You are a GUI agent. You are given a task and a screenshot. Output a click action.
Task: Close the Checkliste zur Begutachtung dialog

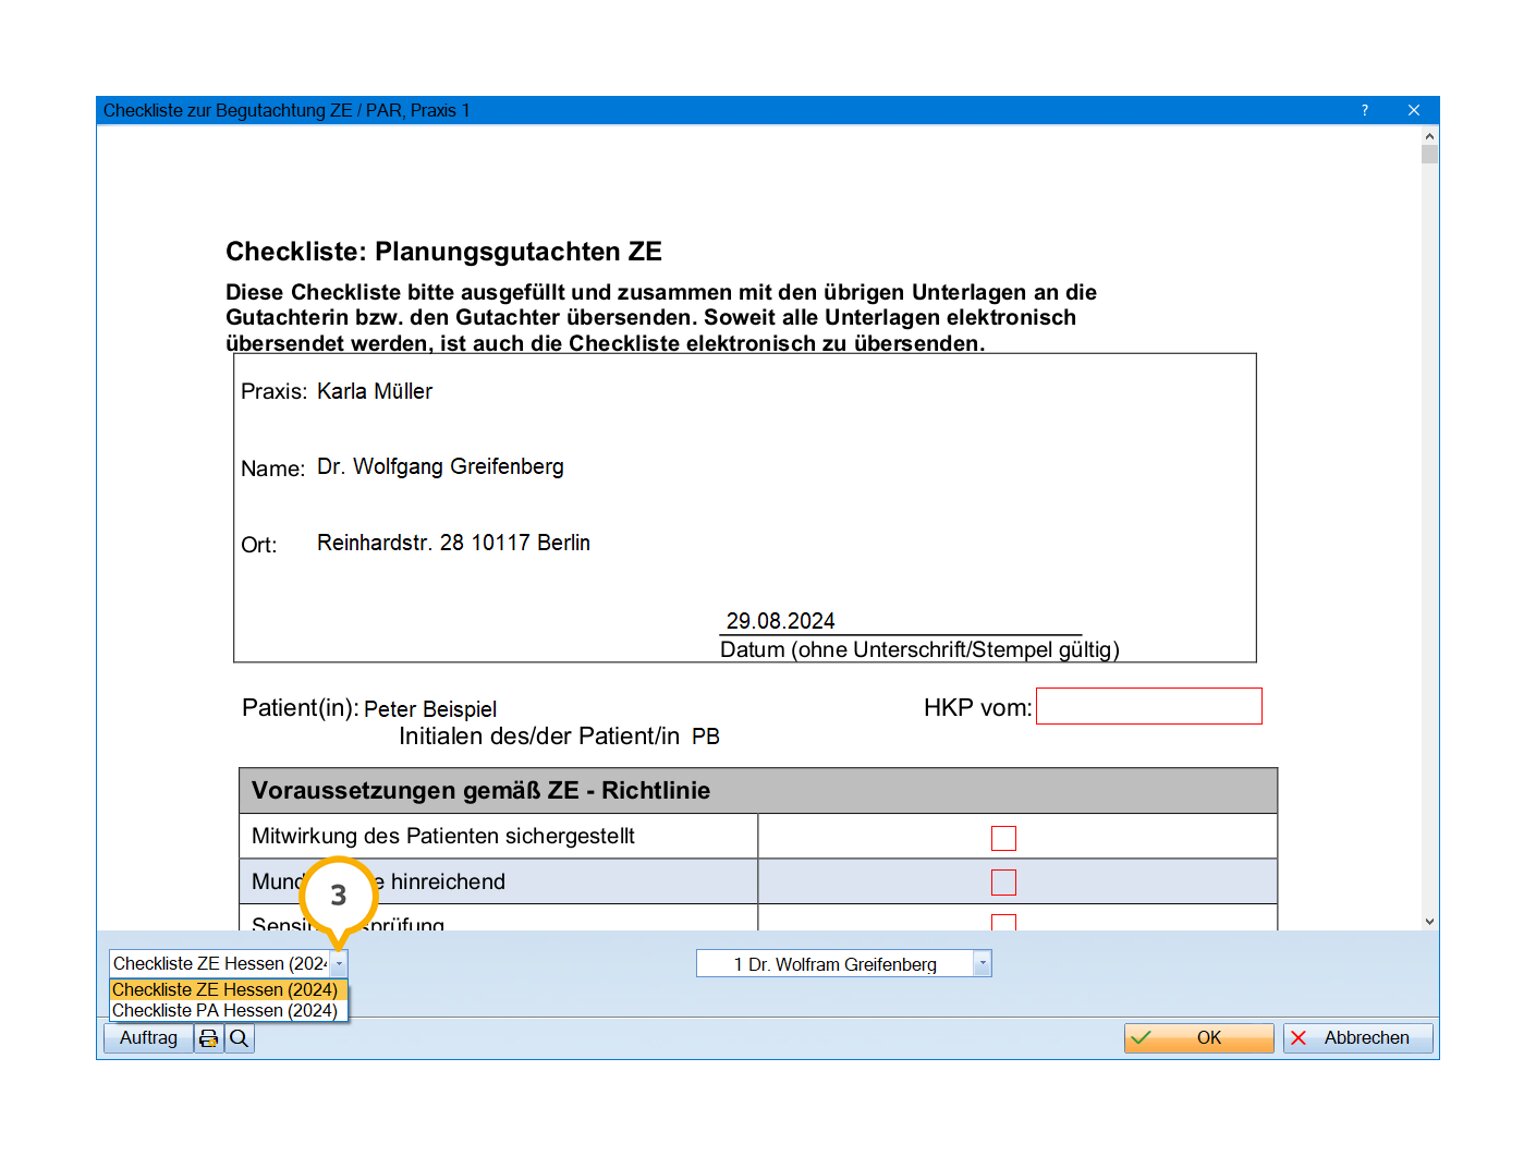(1413, 110)
